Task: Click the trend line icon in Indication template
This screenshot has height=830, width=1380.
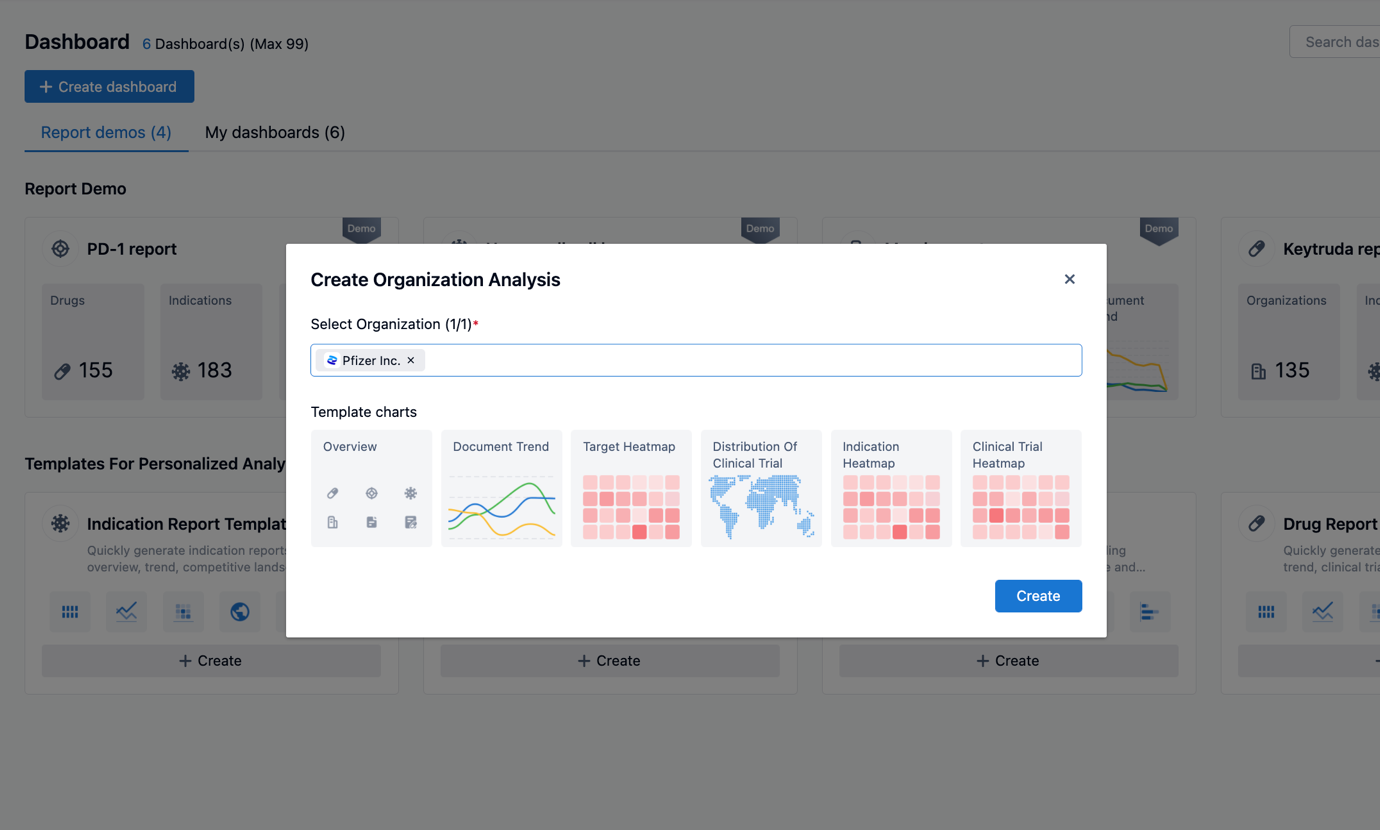Action: tap(127, 612)
